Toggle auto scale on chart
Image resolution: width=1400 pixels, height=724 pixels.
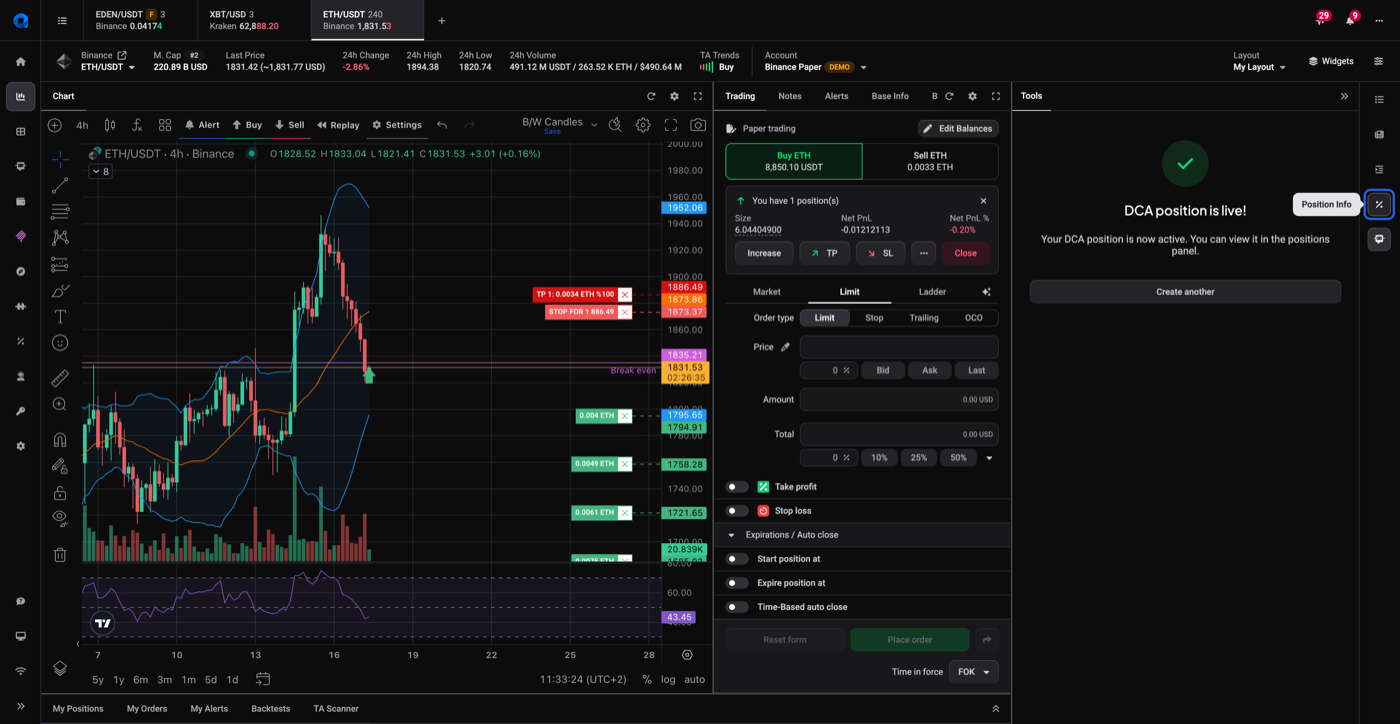[694, 679]
